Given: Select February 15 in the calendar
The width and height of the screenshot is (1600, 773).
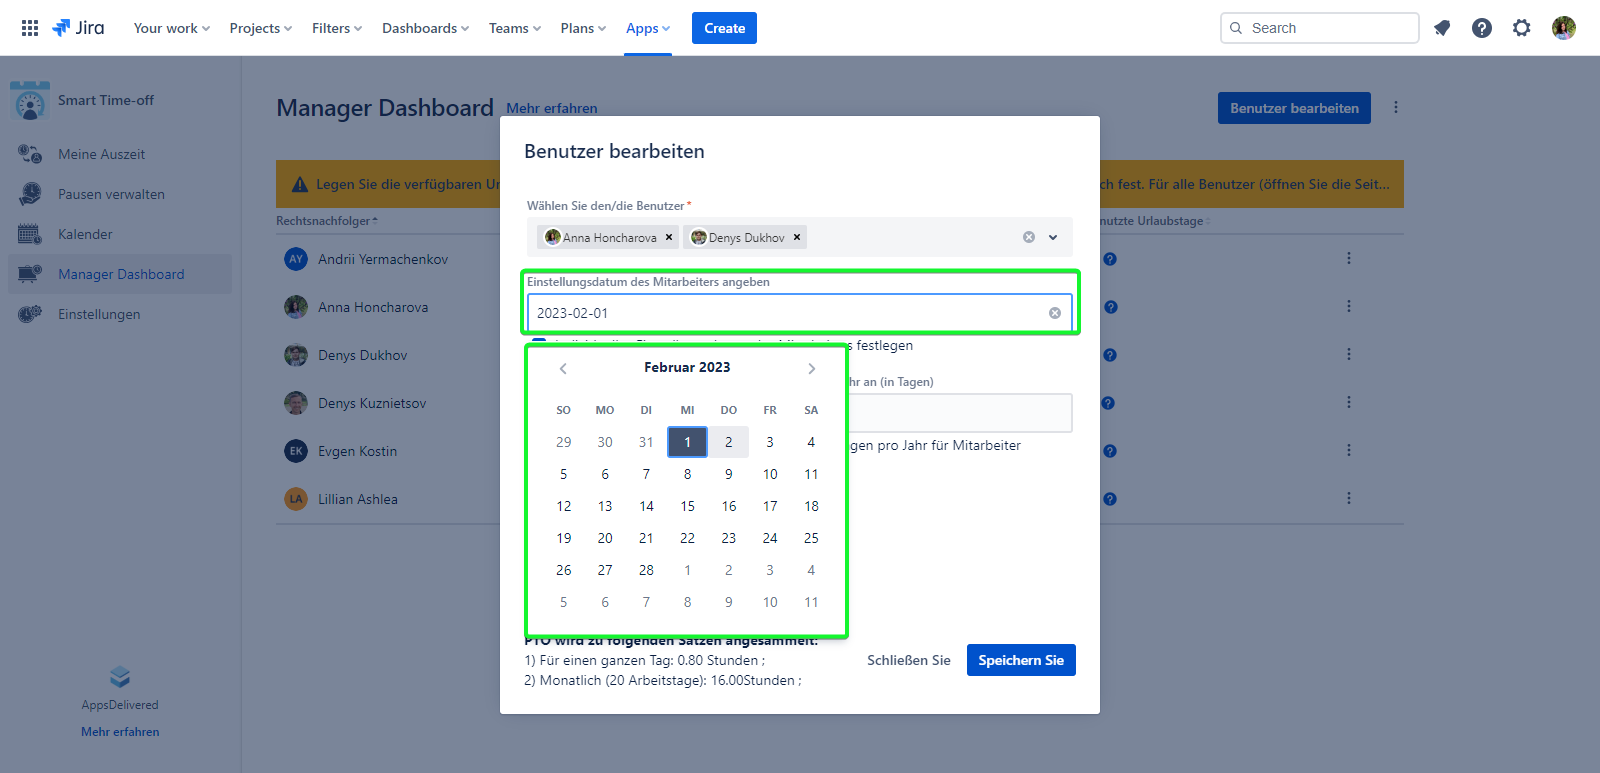Looking at the screenshot, I should (x=687, y=506).
